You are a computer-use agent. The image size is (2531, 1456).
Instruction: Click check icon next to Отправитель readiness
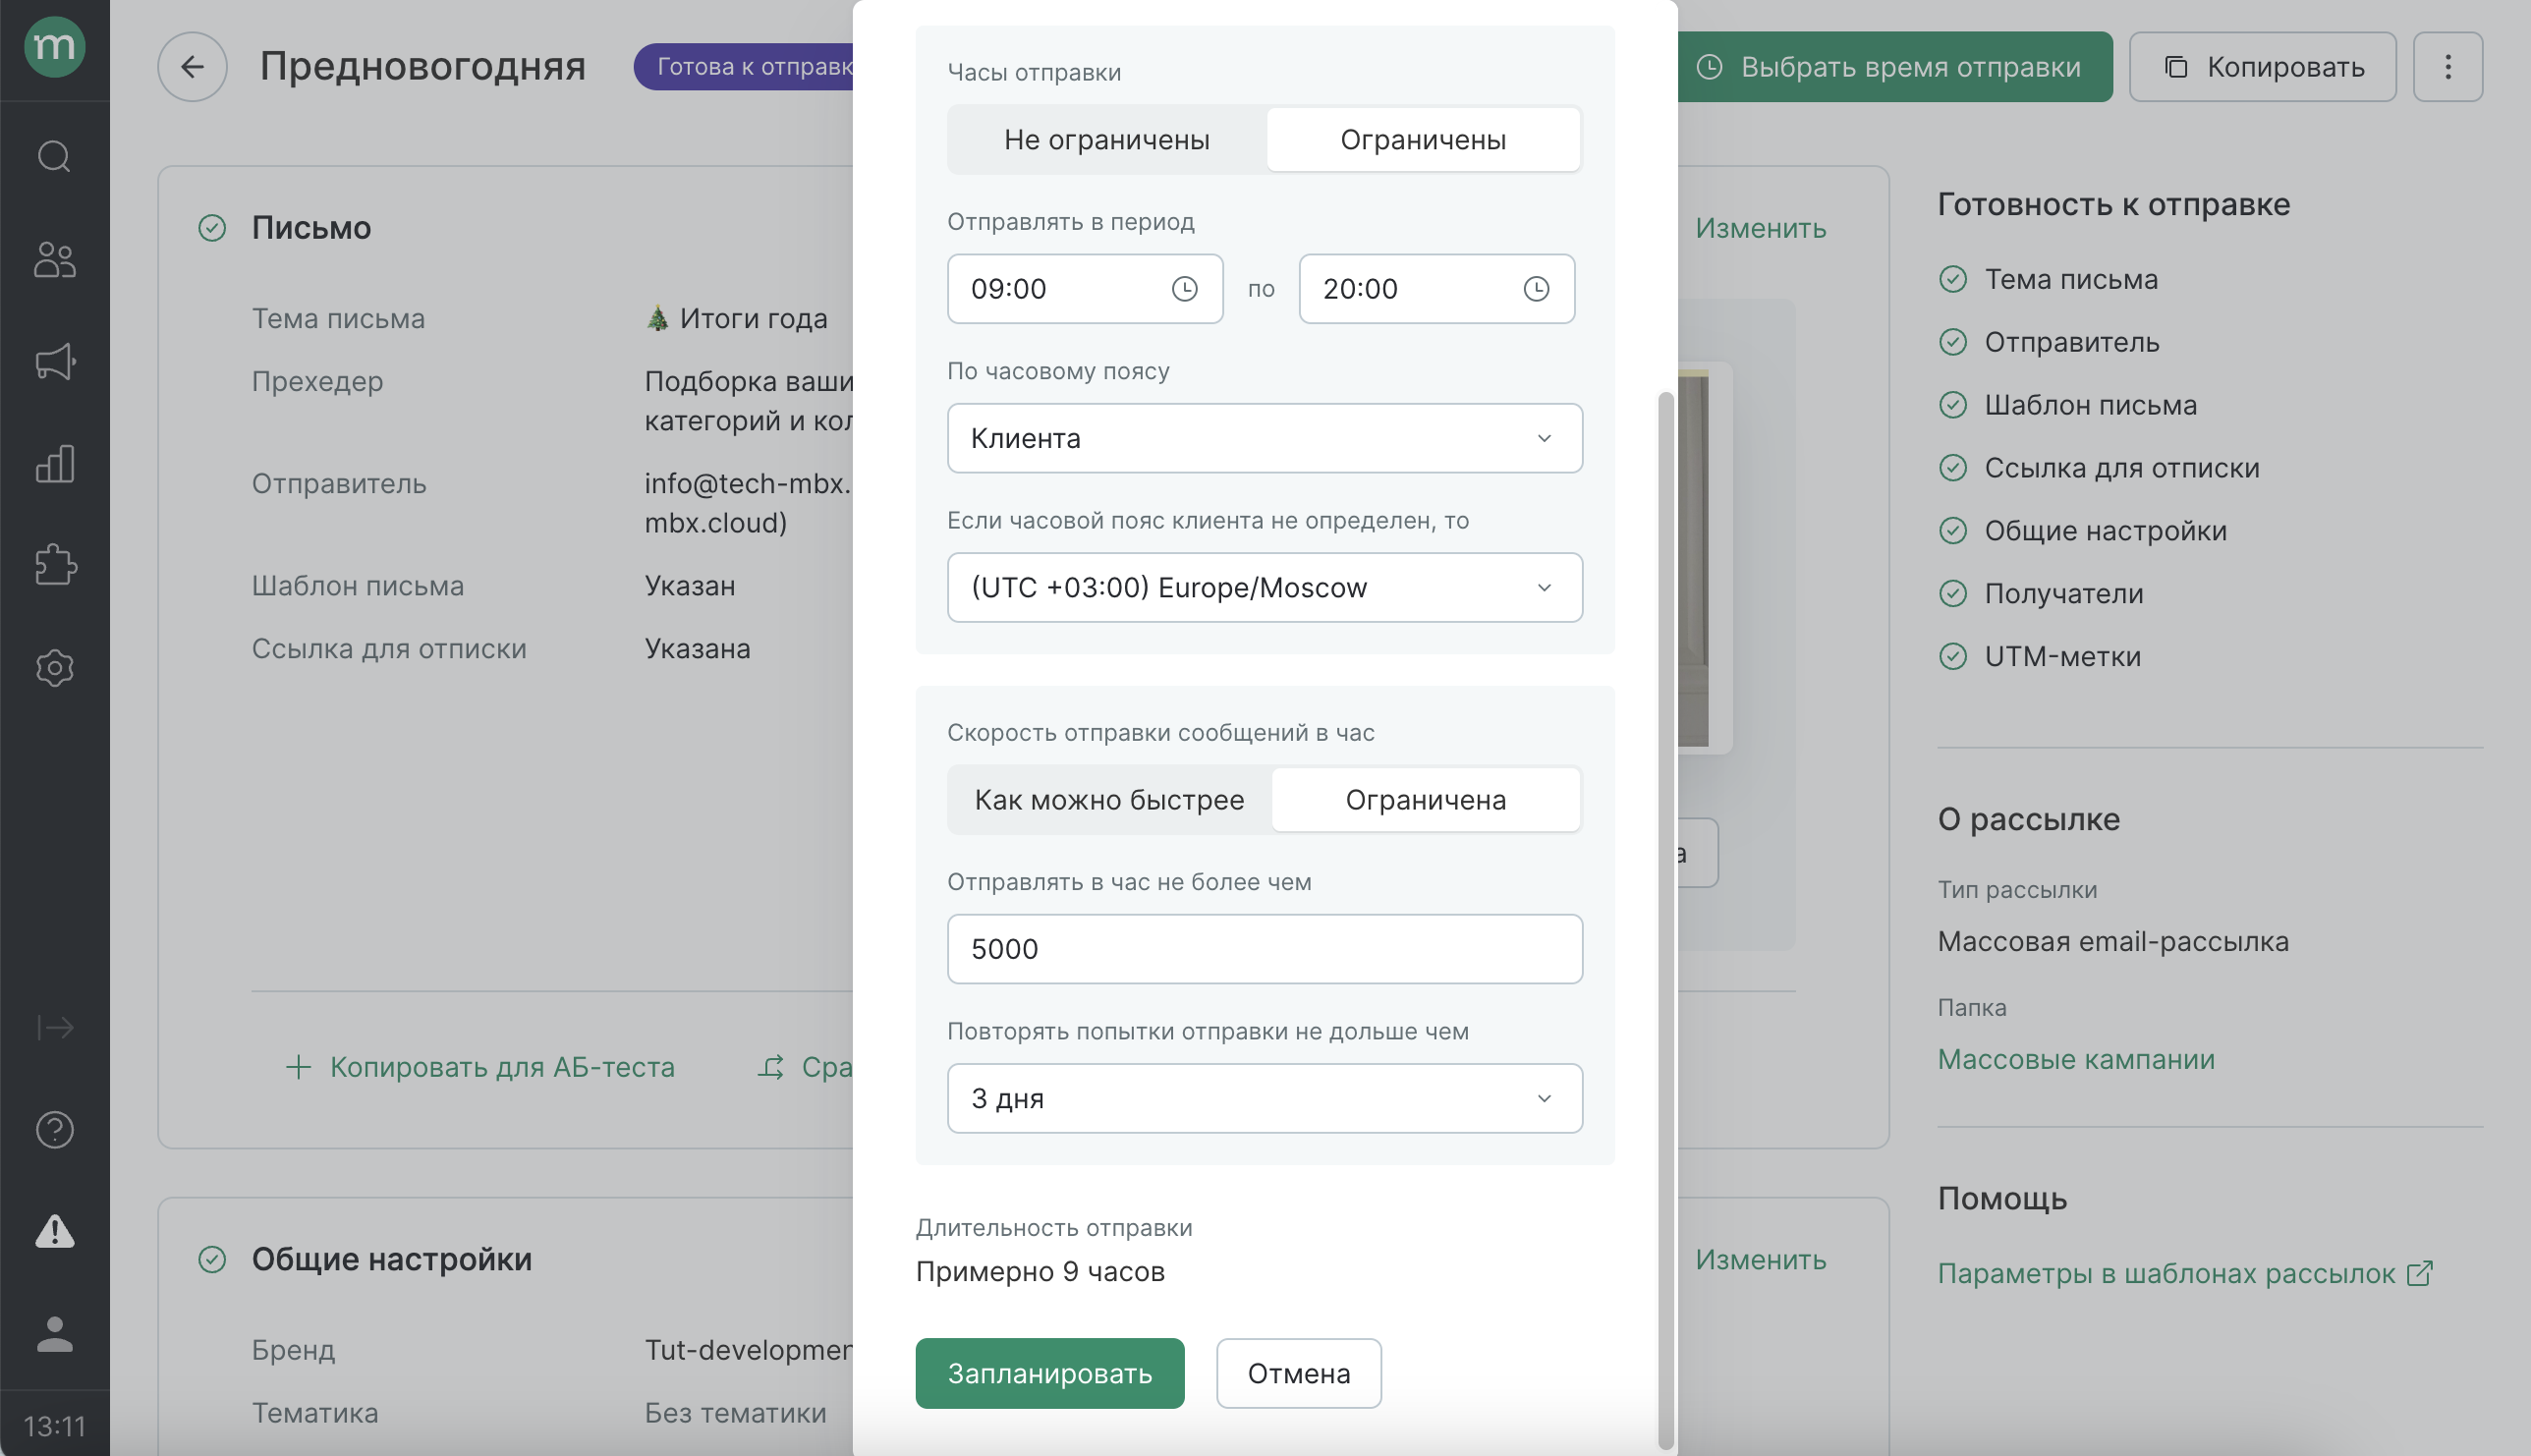point(1952,342)
